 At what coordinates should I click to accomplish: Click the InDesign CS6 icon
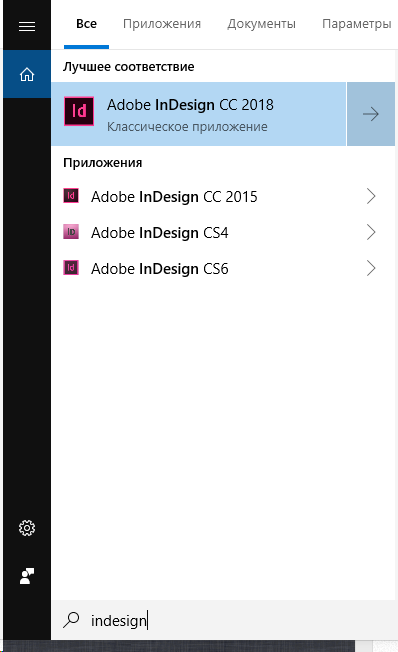coord(71,267)
